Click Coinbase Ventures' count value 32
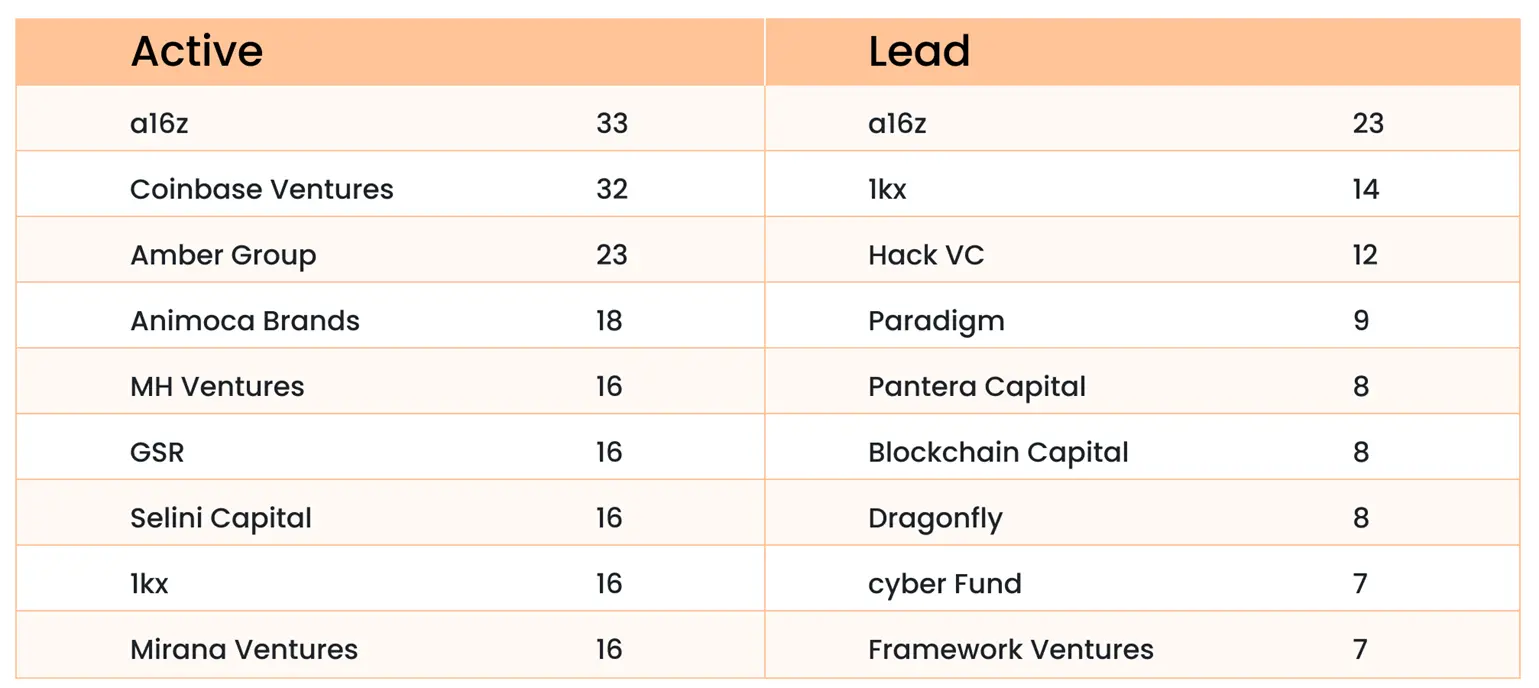The image size is (1539, 688). pyautogui.click(x=612, y=189)
